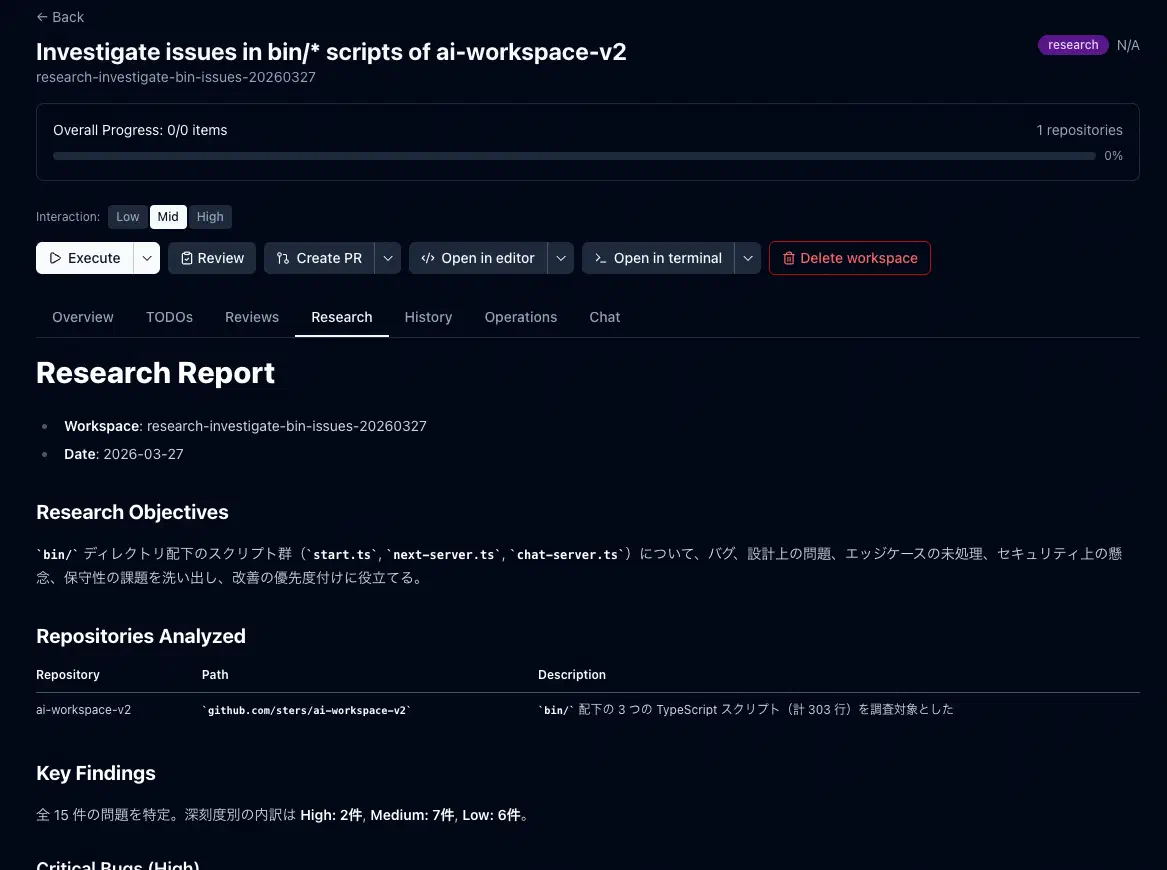Screen dimensions: 1167x870
Task: Click the Operations tab
Action: pos(520,317)
